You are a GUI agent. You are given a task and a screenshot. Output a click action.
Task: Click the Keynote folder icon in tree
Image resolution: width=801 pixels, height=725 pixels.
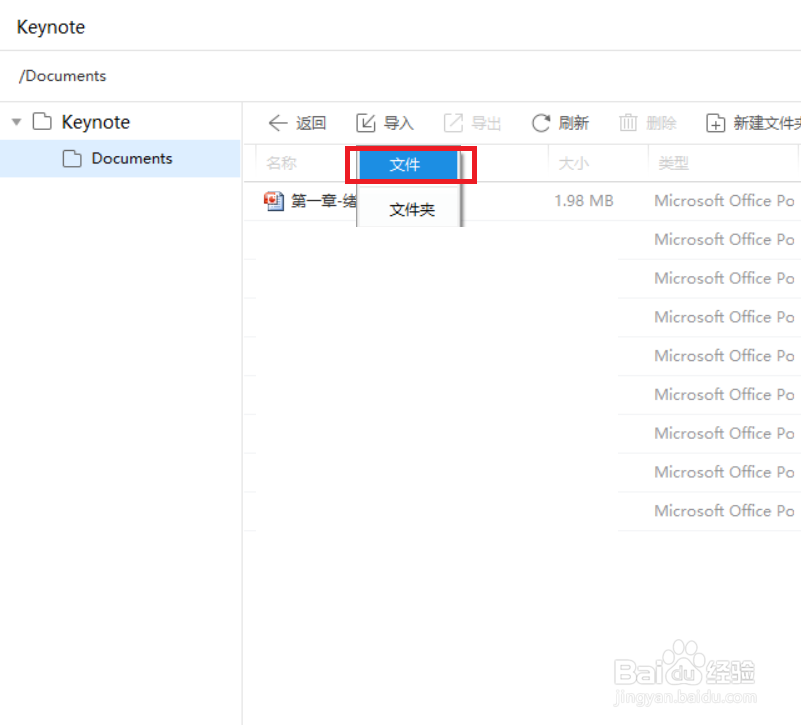tap(42, 122)
